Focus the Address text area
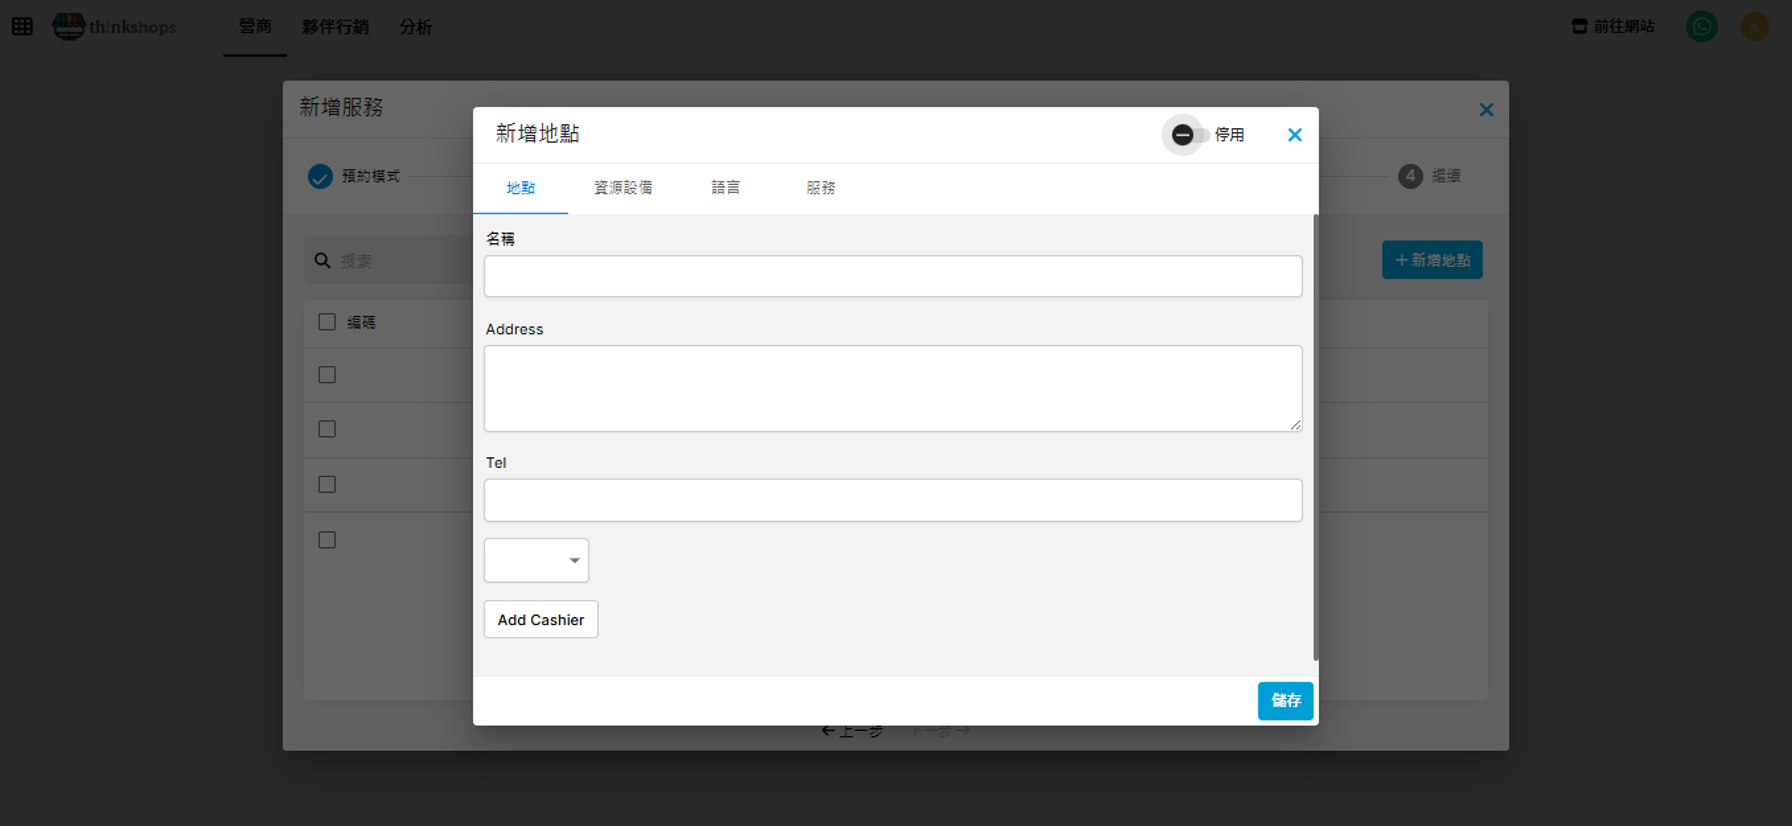 (x=892, y=388)
